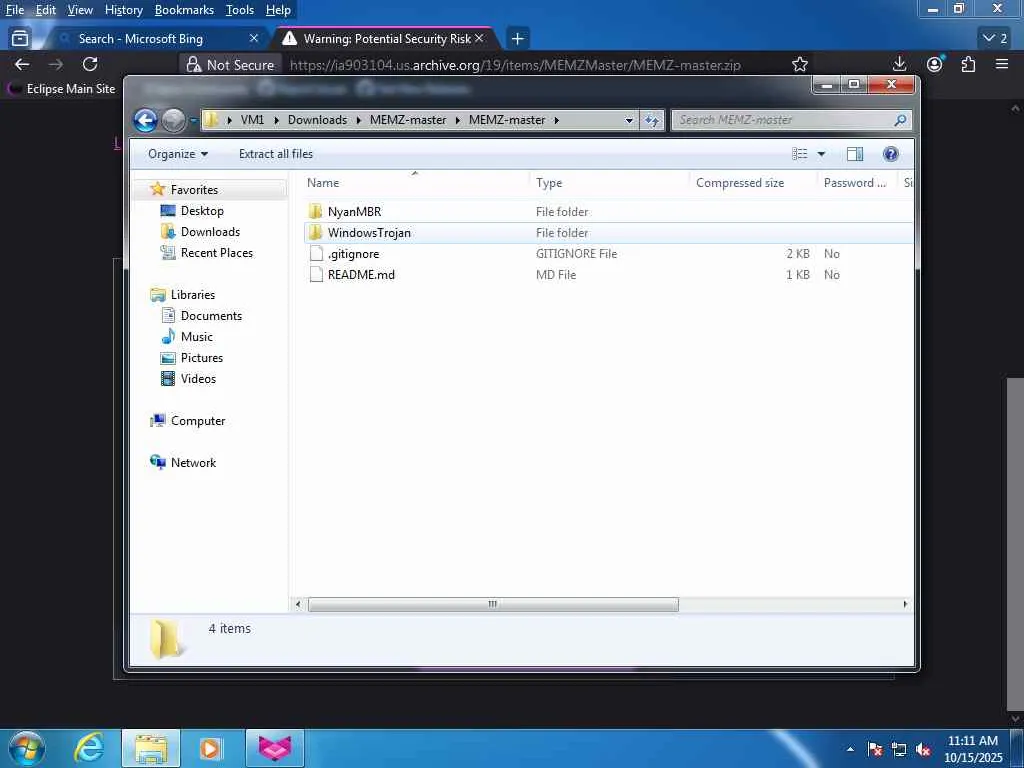Open the browser Bookmarks menu
Viewport: 1024px width, 768px height.
click(x=184, y=10)
